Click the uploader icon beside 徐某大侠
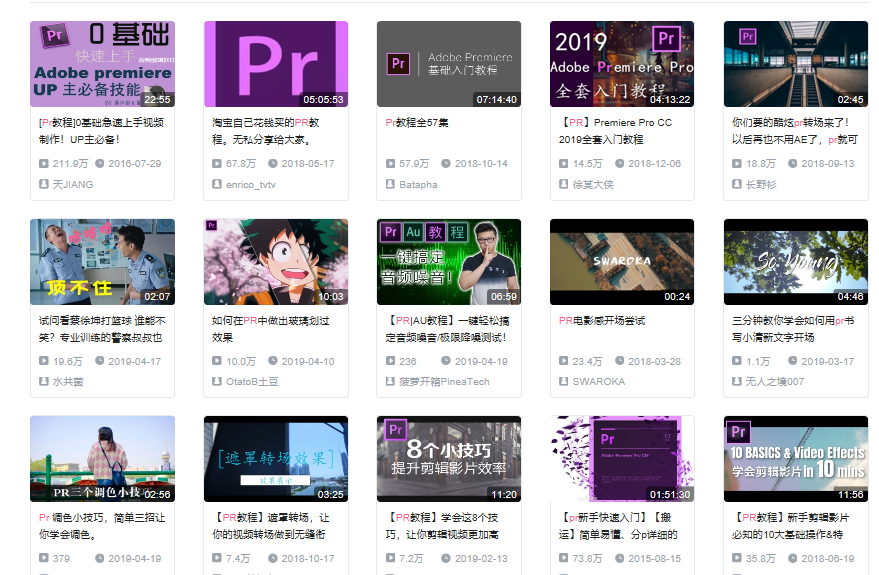 (x=563, y=184)
